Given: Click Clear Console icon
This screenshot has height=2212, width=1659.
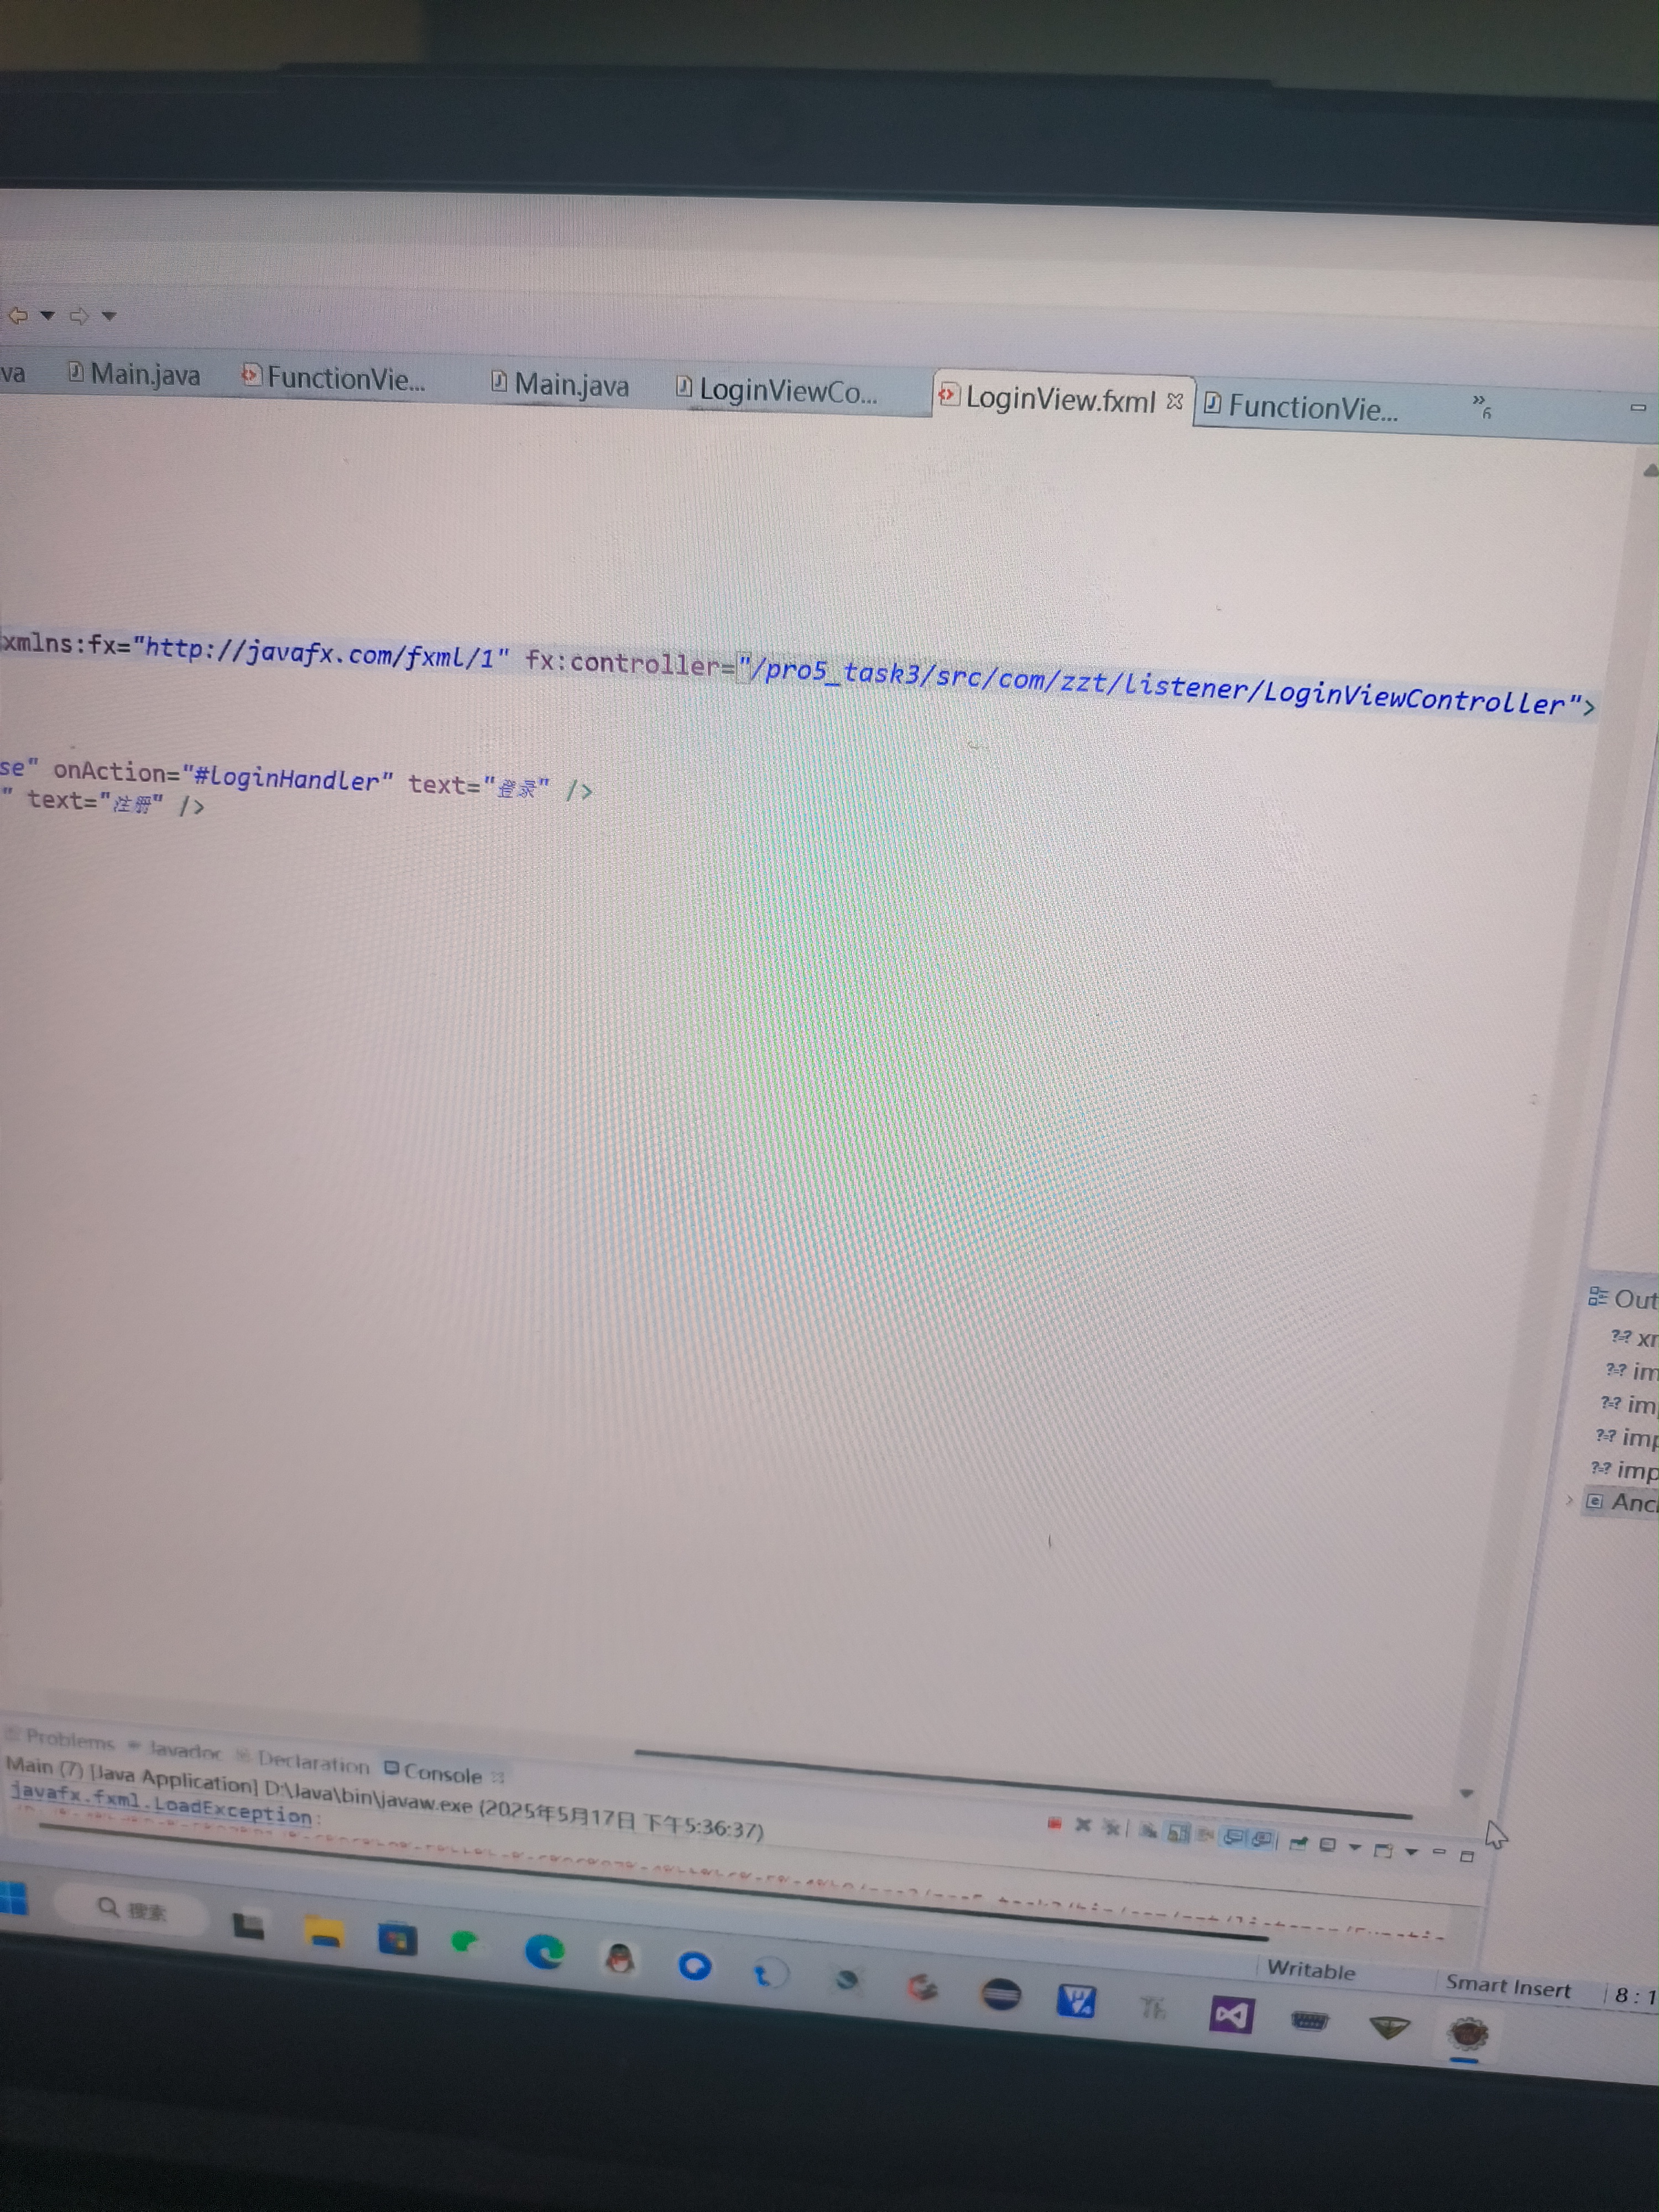Looking at the screenshot, I should [x=1148, y=1831].
